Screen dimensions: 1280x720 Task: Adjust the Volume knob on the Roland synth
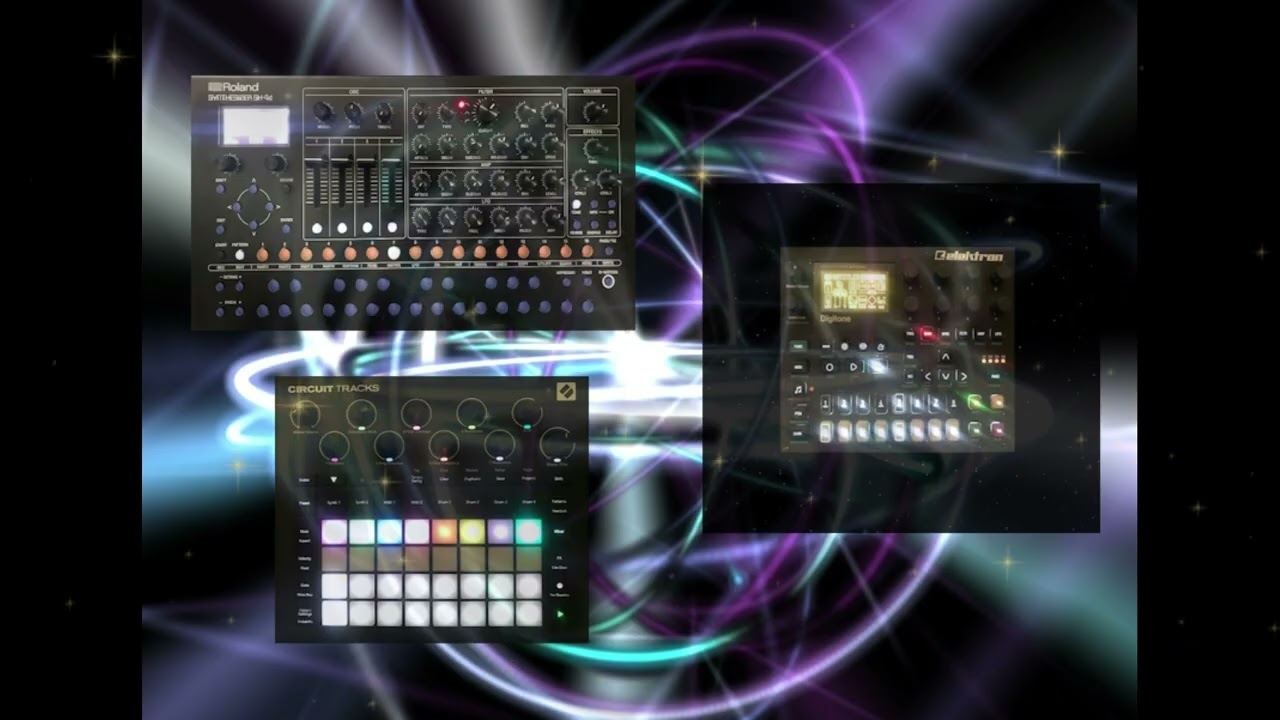pos(594,110)
